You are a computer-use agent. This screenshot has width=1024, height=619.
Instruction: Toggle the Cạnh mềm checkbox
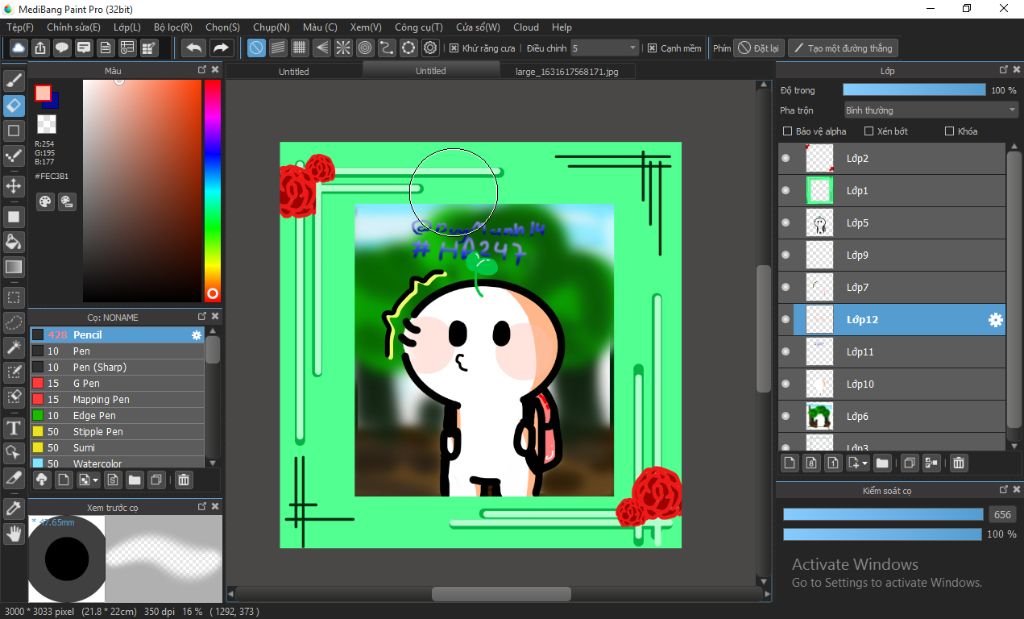652,48
